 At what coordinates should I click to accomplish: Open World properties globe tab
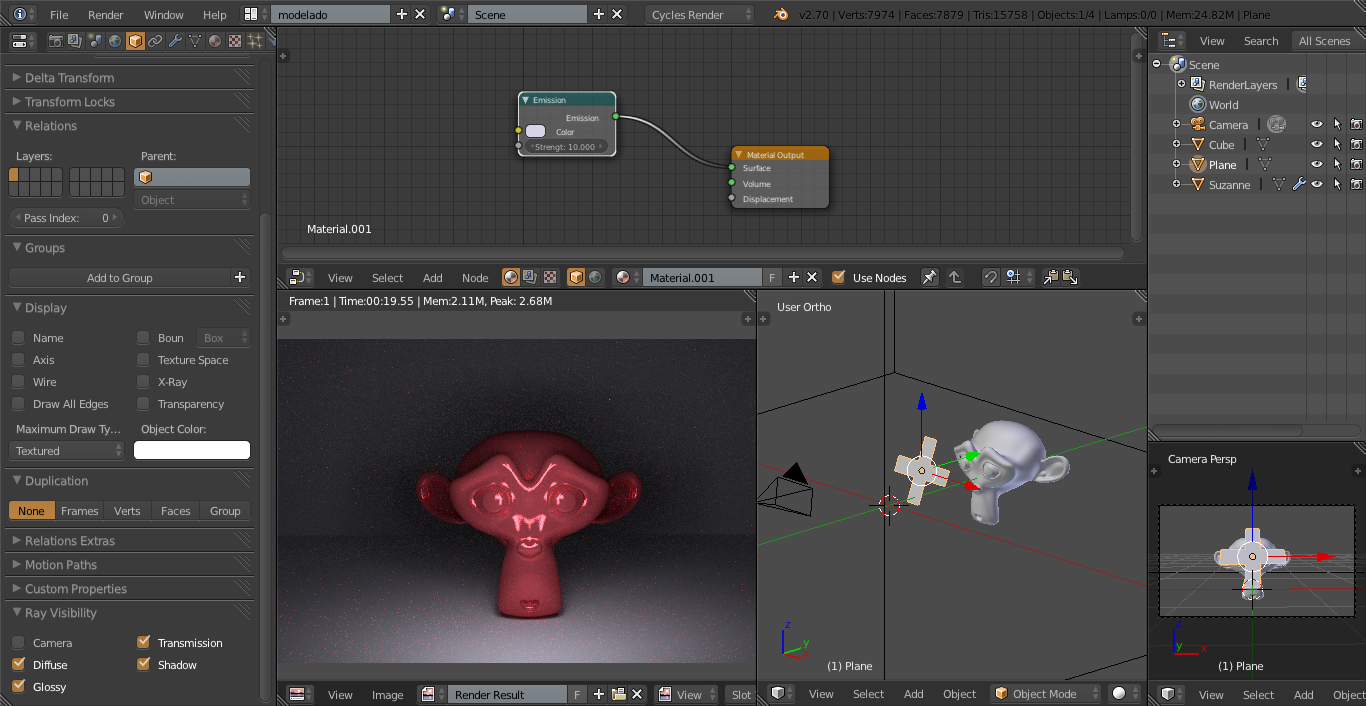click(x=115, y=41)
